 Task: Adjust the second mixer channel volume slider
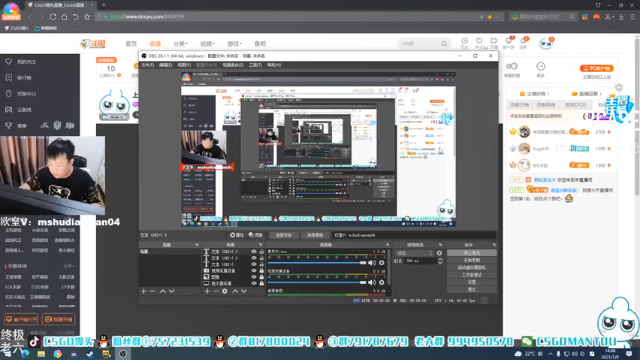(317, 282)
